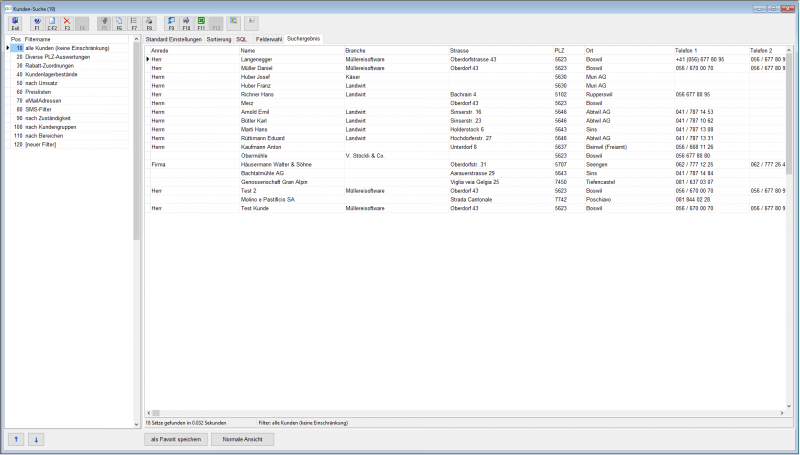Select customer row 'Langenegger'

click(465, 59)
